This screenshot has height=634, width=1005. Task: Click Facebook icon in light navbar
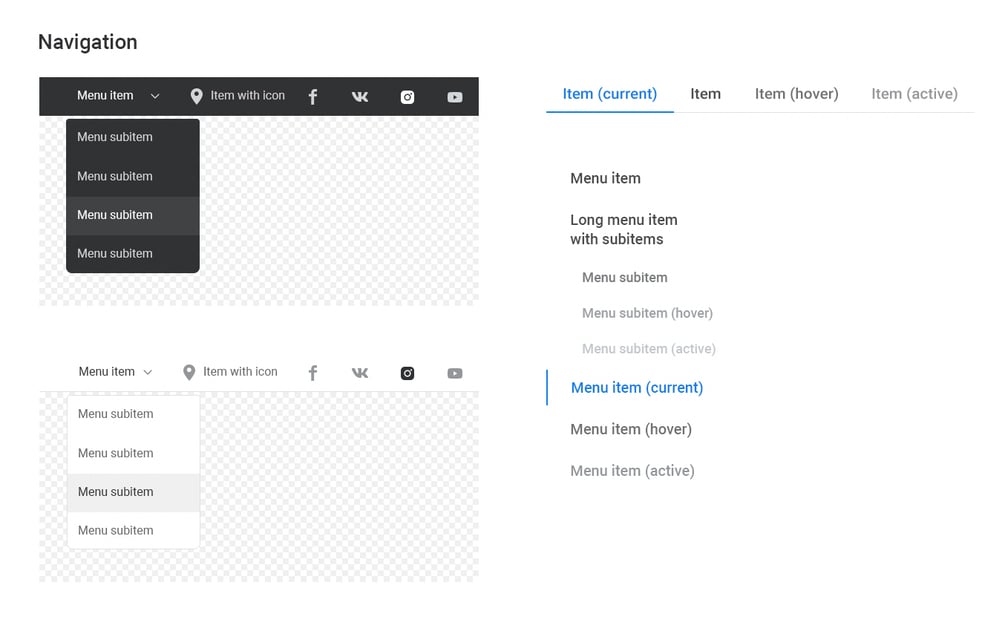313,373
